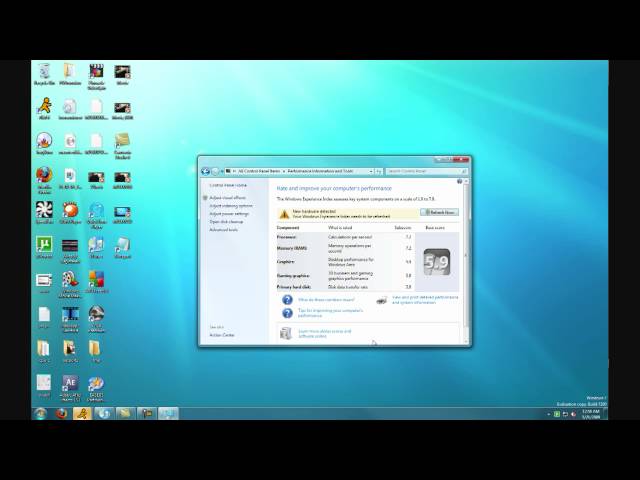The height and width of the screenshot is (480, 640).
Task: Click the Windows Start orb
Action: 40,413
